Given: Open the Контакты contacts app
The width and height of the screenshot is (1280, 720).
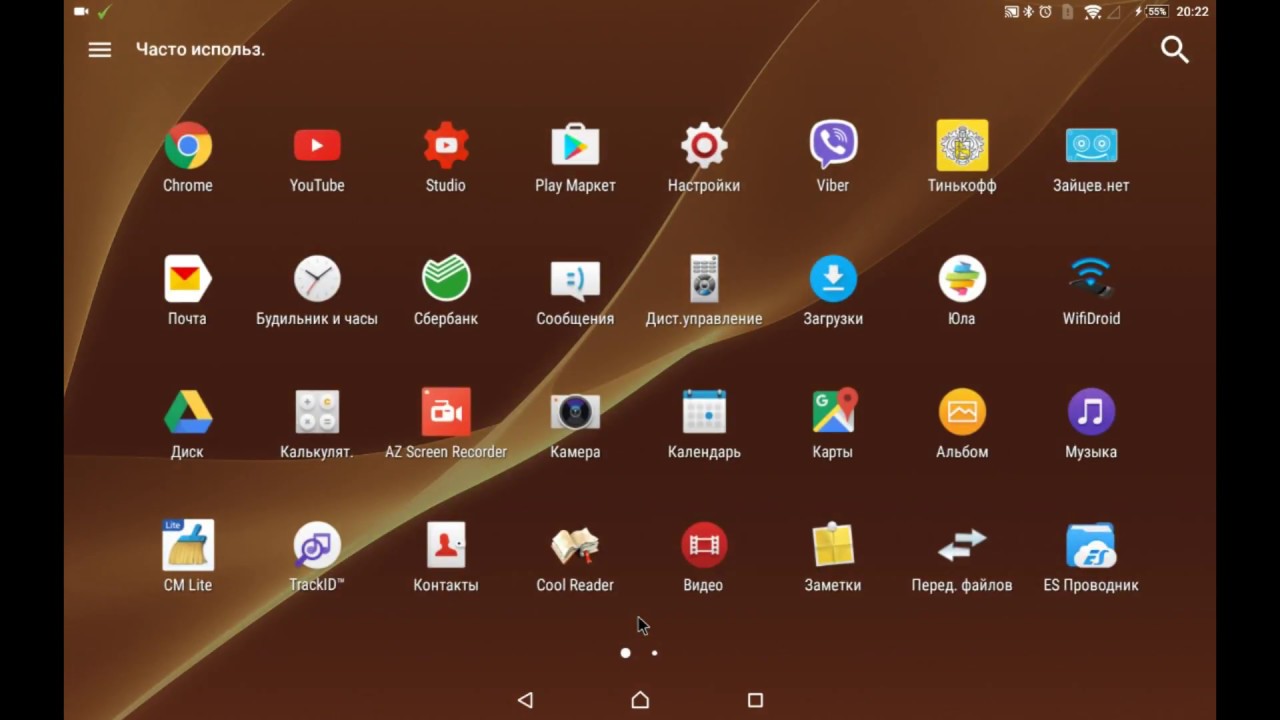Looking at the screenshot, I should (x=446, y=545).
